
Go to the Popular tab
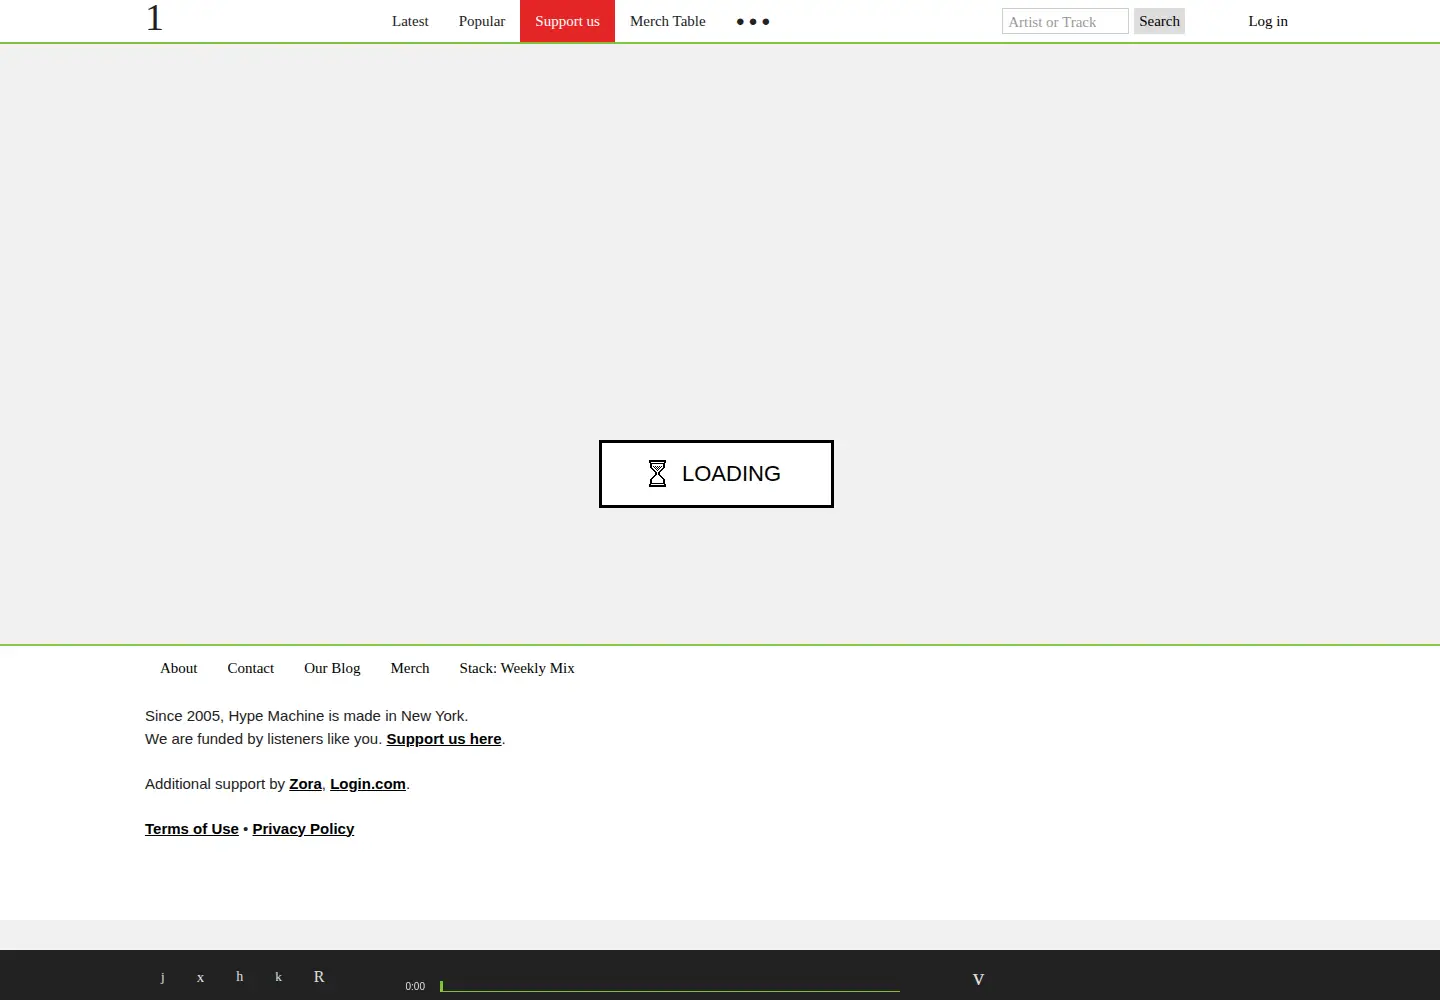tap(482, 21)
